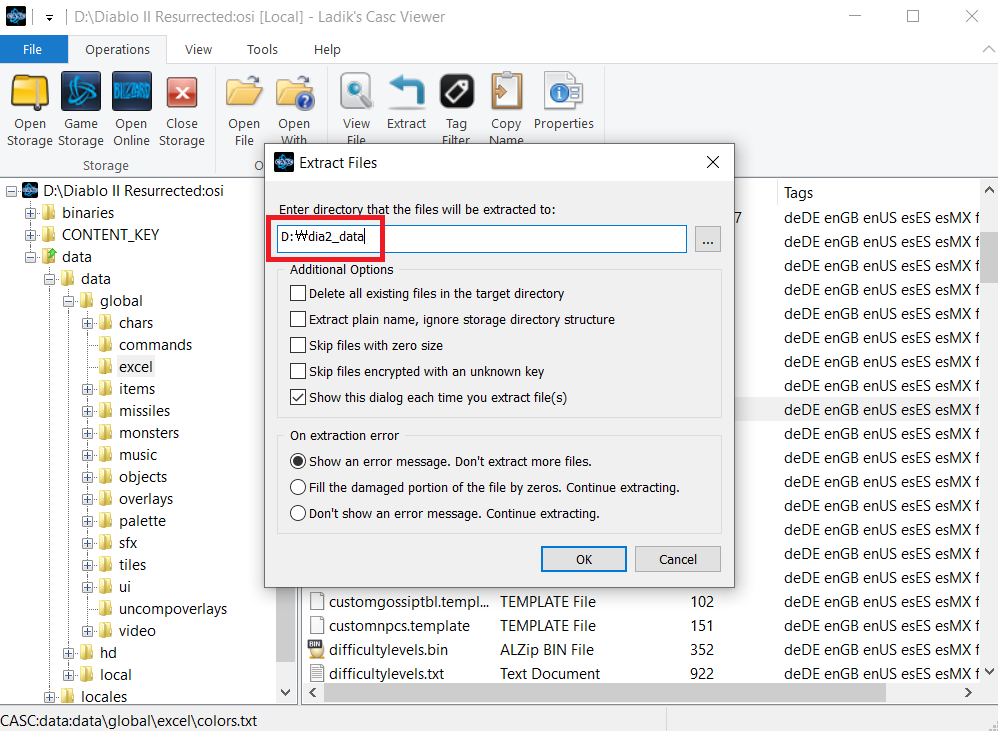
Task: Switch to the Operations tab
Action: pos(117,50)
